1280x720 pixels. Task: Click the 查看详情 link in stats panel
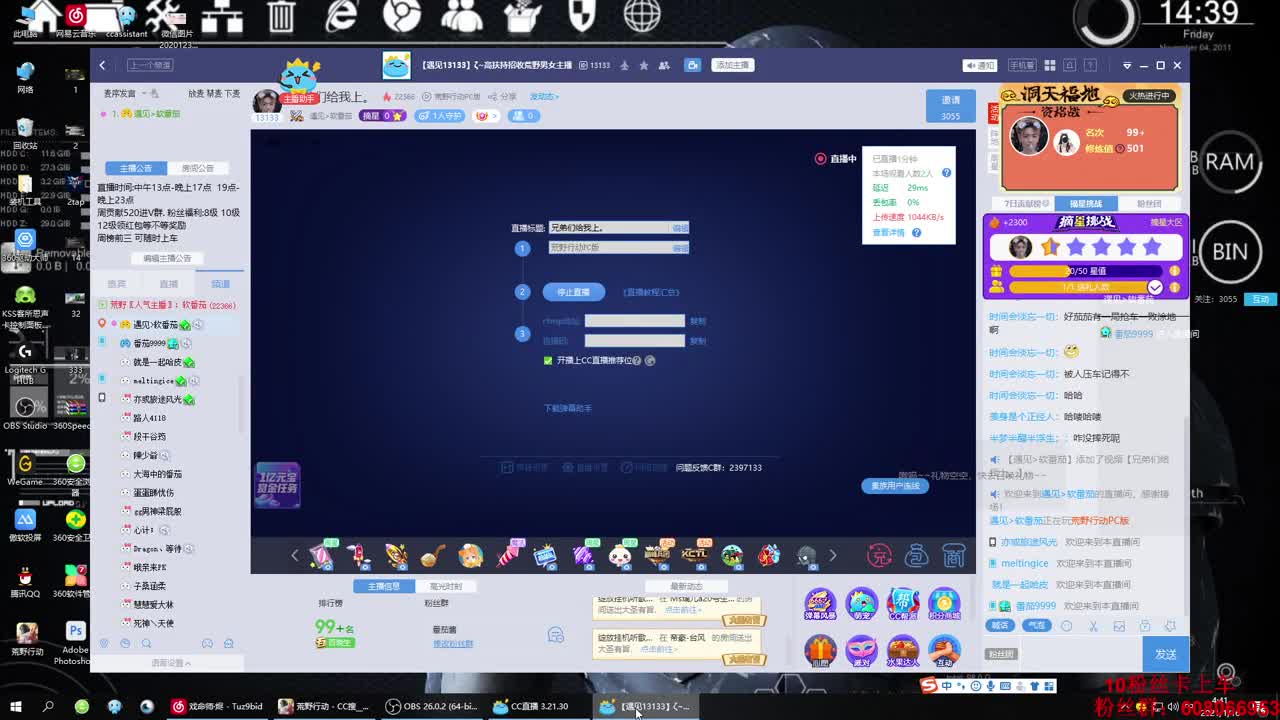[888, 232]
